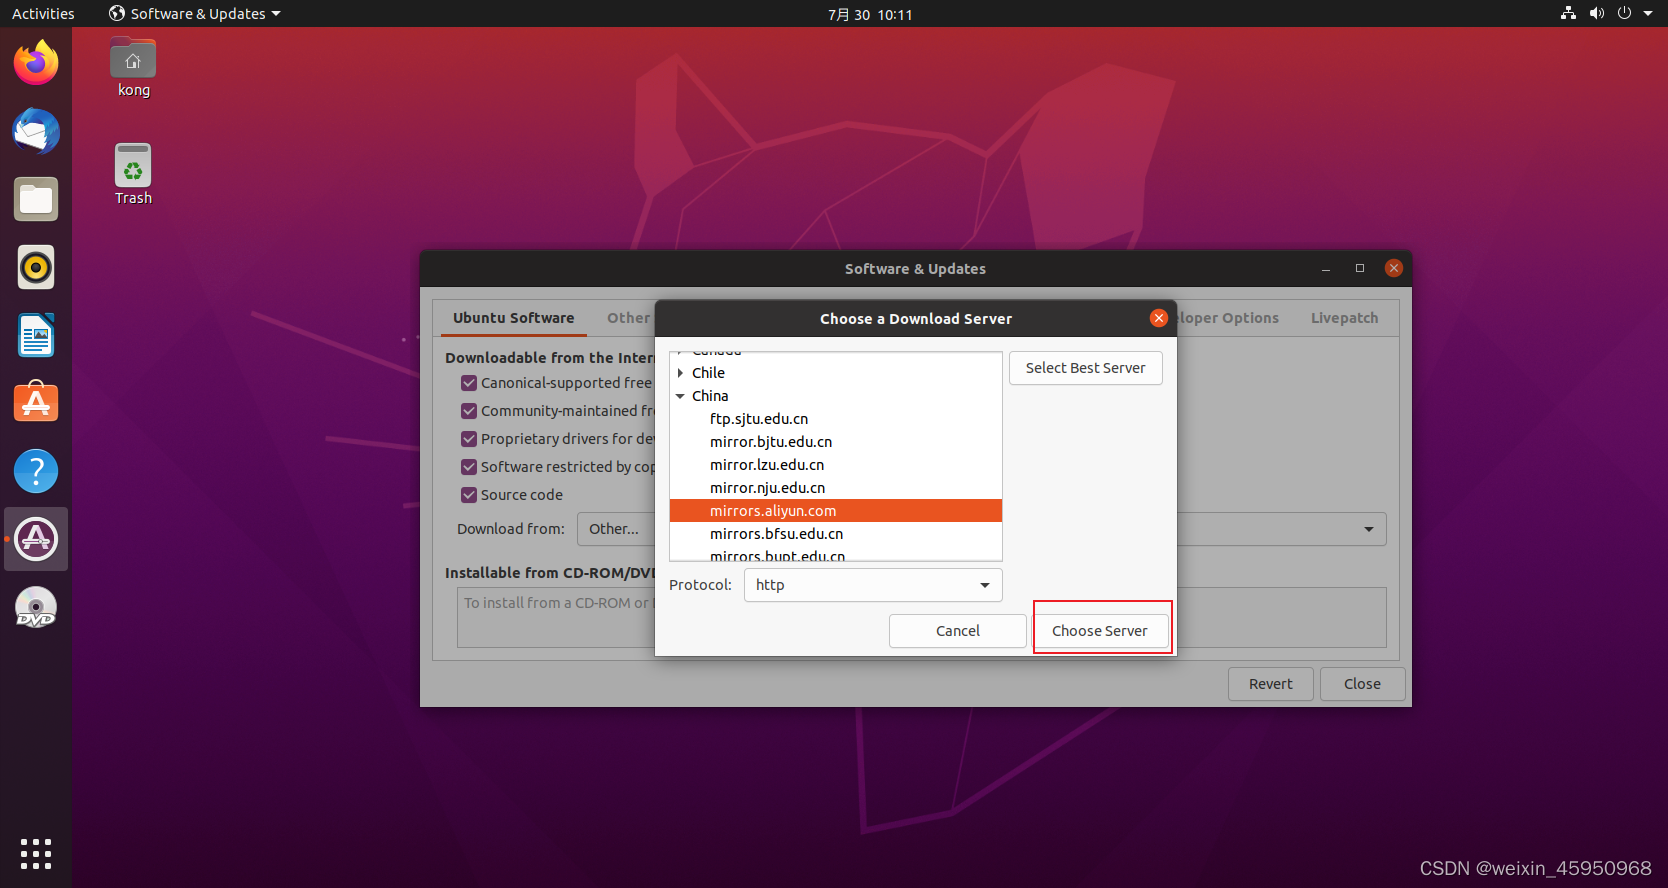The width and height of the screenshot is (1668, 888).
Task: Close the Choose a Download Server dialog
Action: [x=1159, y=318]
